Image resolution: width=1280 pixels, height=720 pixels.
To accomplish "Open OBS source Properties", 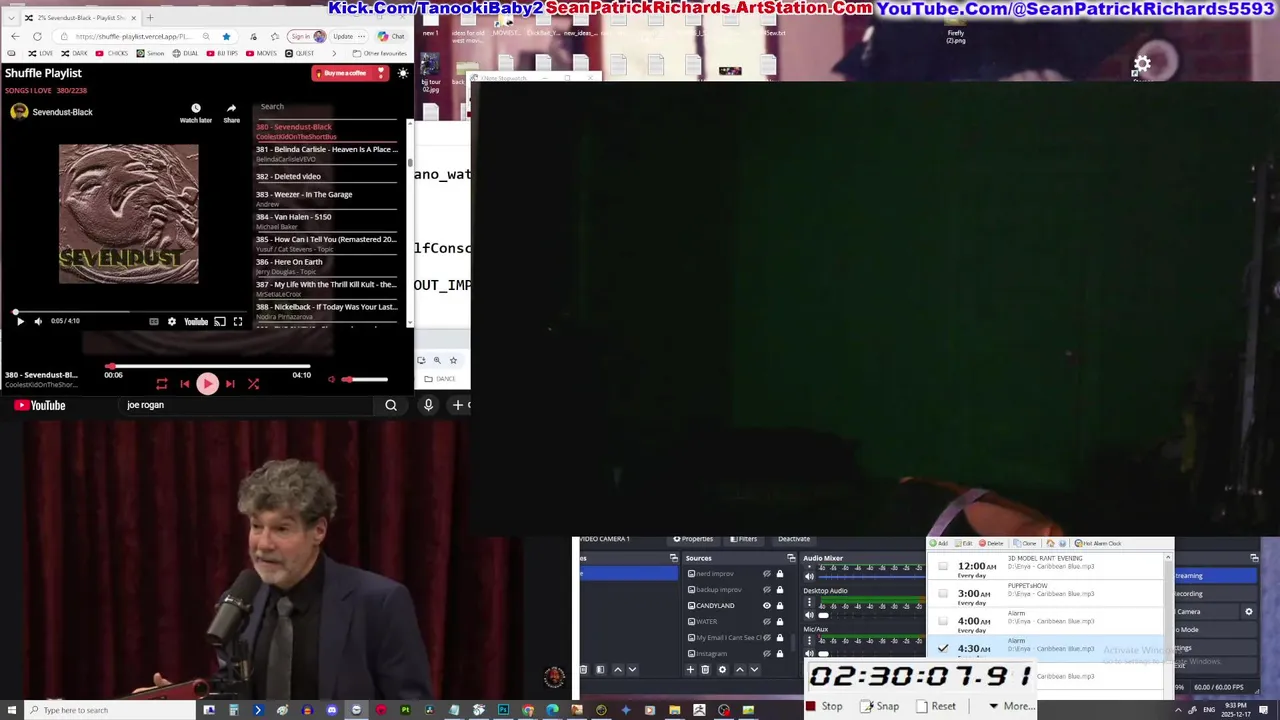I will click(693, 539).
